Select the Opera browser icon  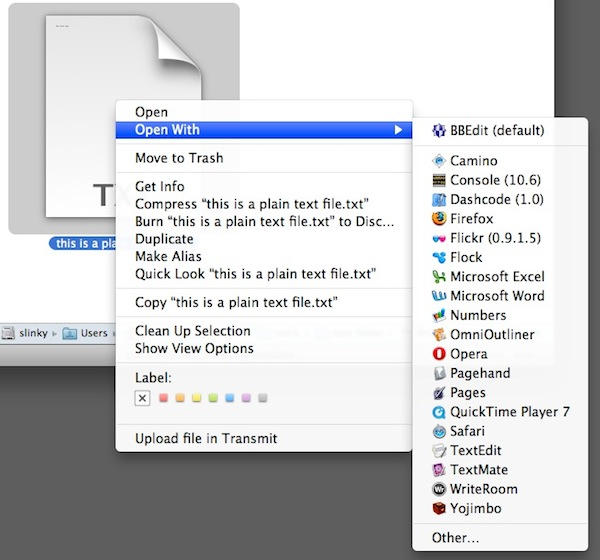click(x=439, y=354)
